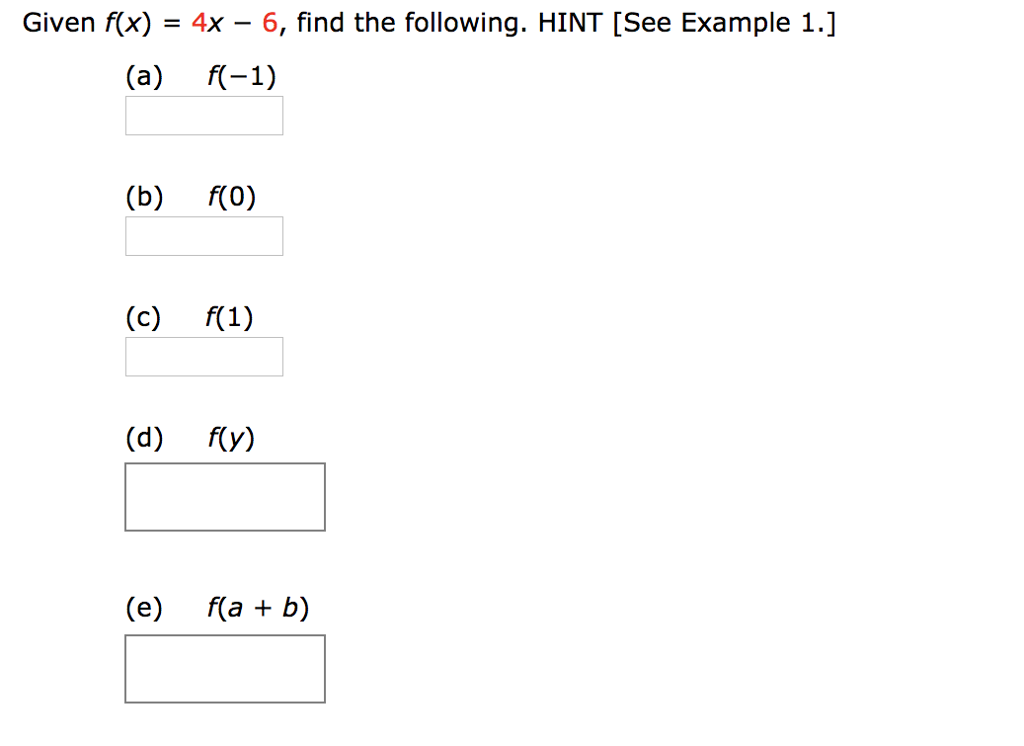Click inside the larger box under part (d)
The height and width of the screenshot is (746, 1024).
pos(224,496)
